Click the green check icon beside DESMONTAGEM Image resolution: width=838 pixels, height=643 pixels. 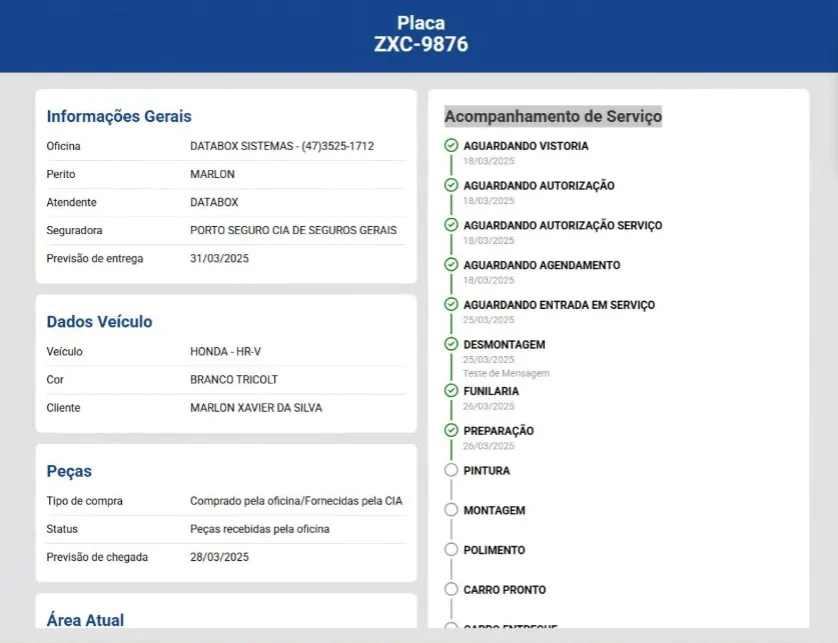pyautogui.click(x=451, y=344)
